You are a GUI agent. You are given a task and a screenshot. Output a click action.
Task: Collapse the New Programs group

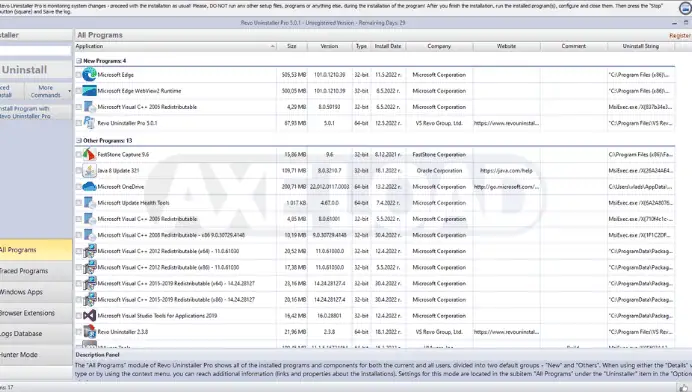click(79, 61)
